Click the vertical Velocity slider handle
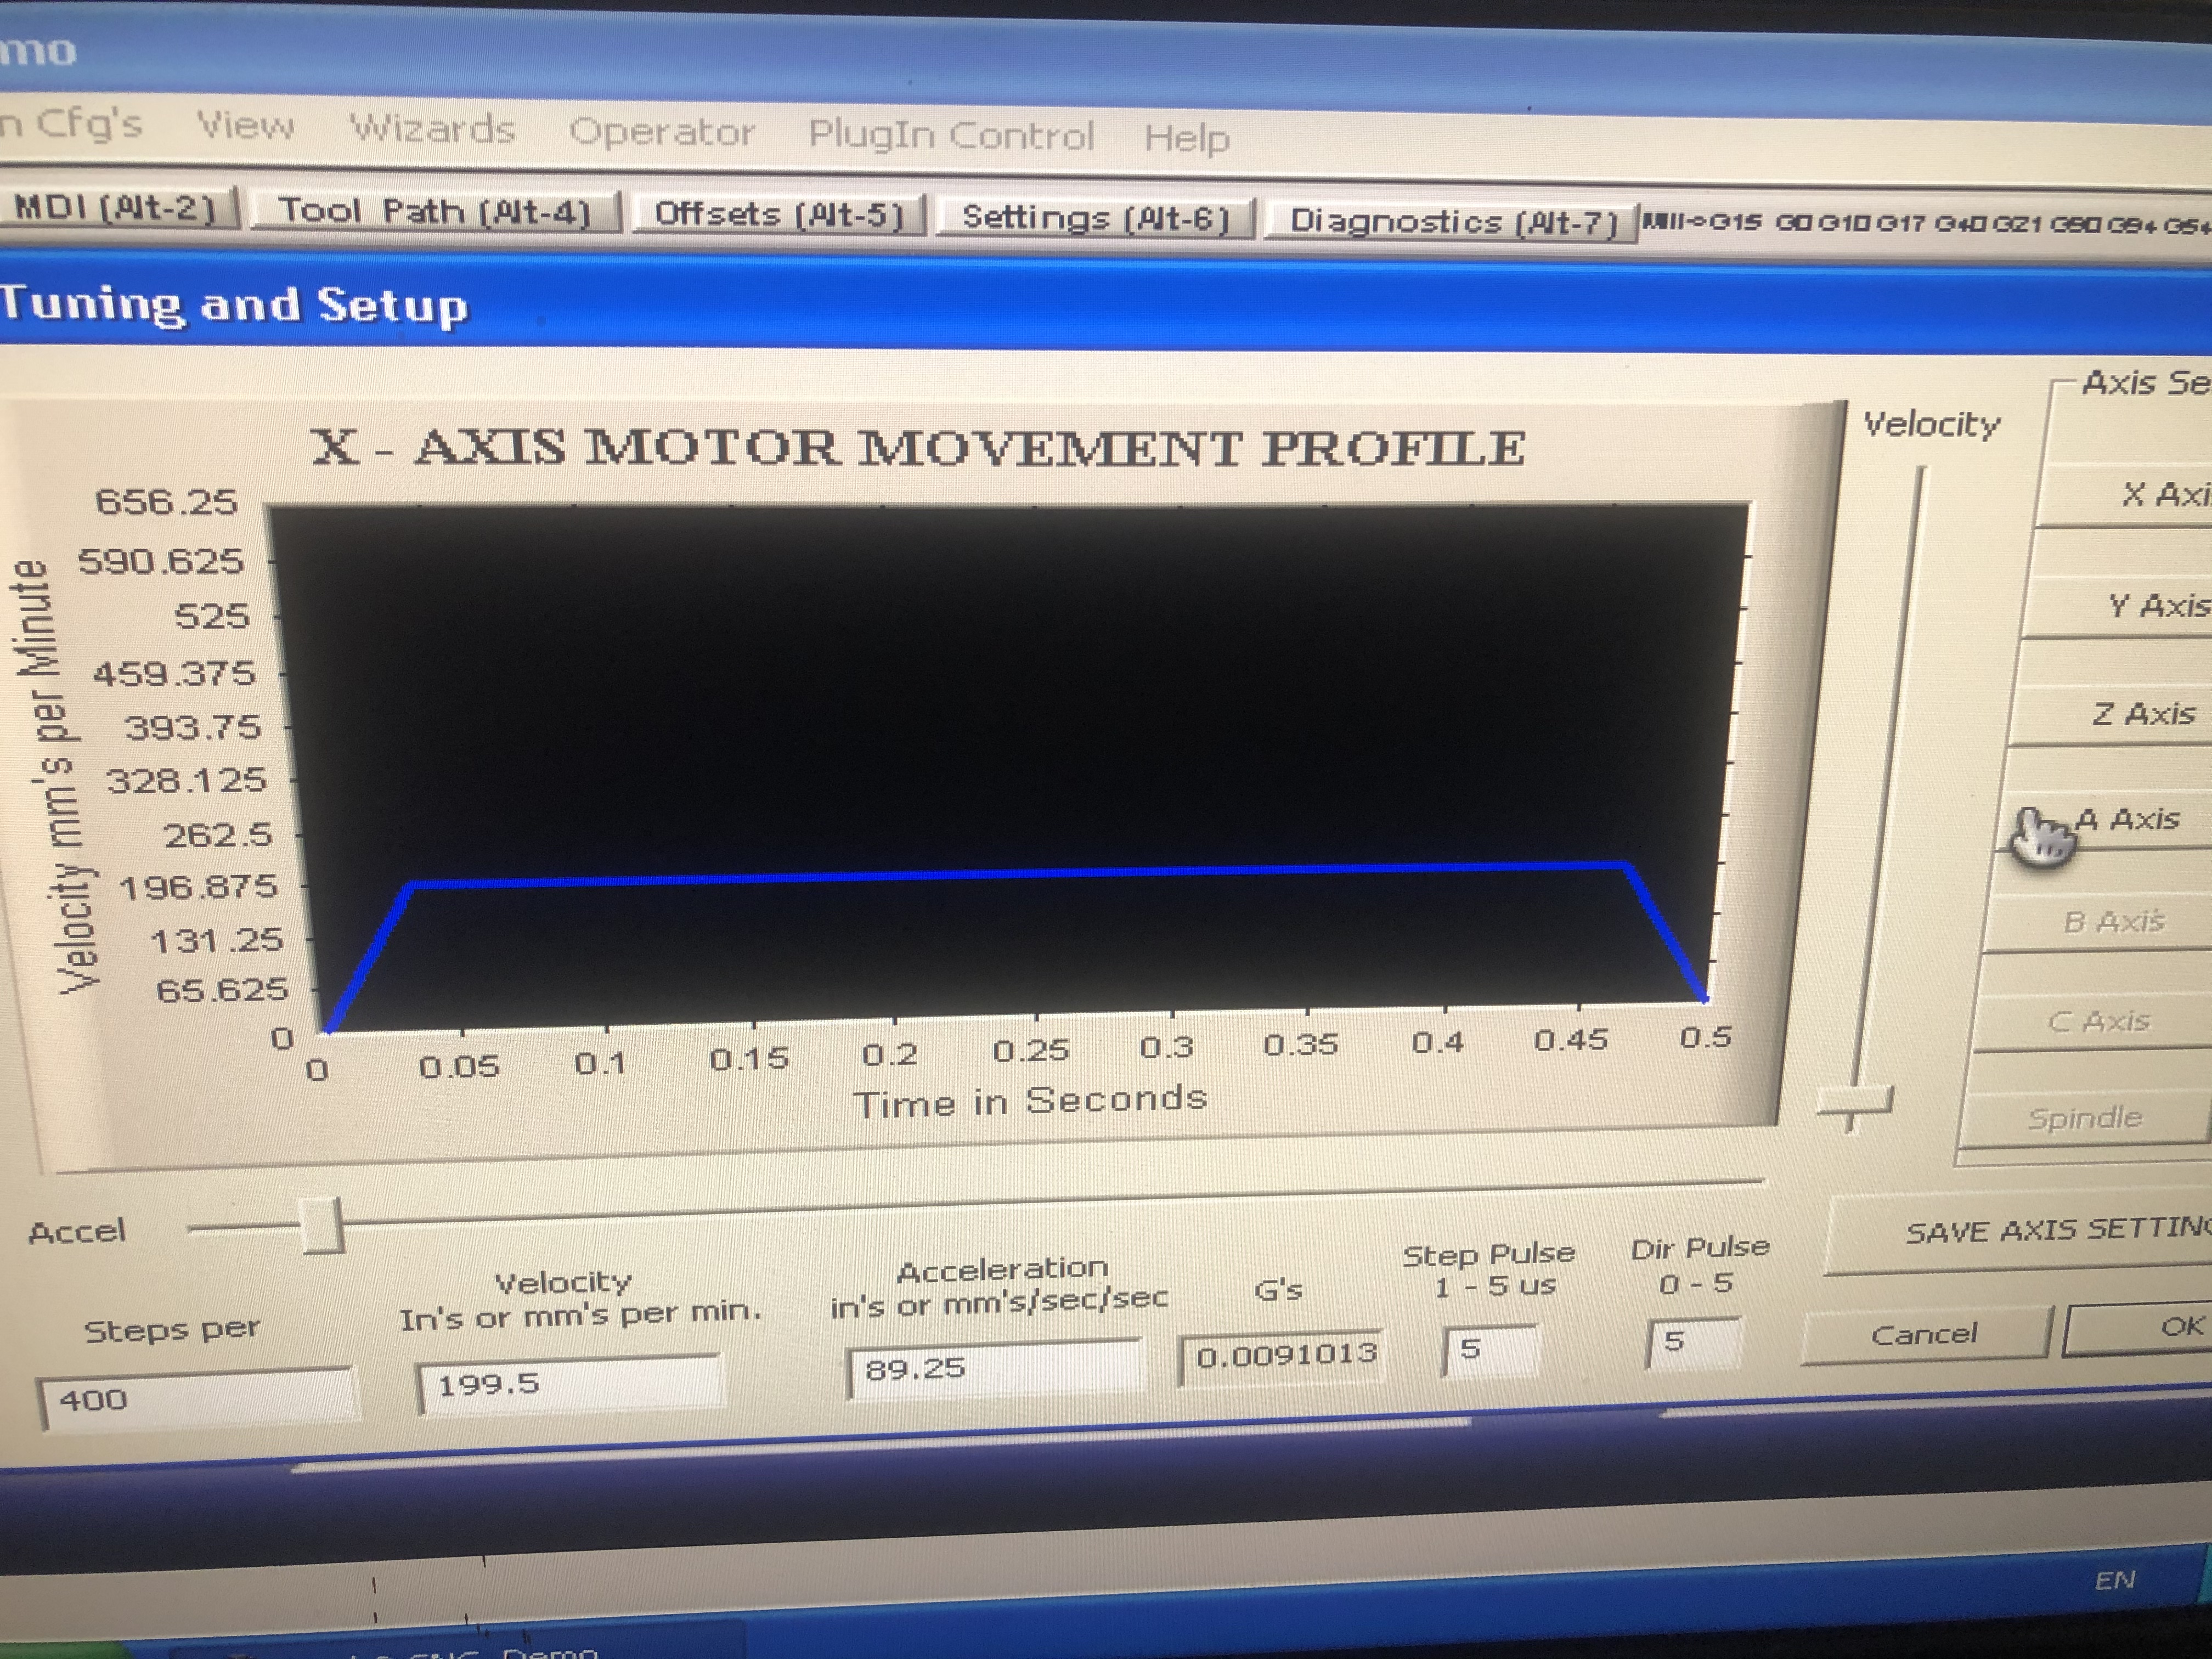The width and height of the screenshot is (2212, 1659). [1855, 1103]
